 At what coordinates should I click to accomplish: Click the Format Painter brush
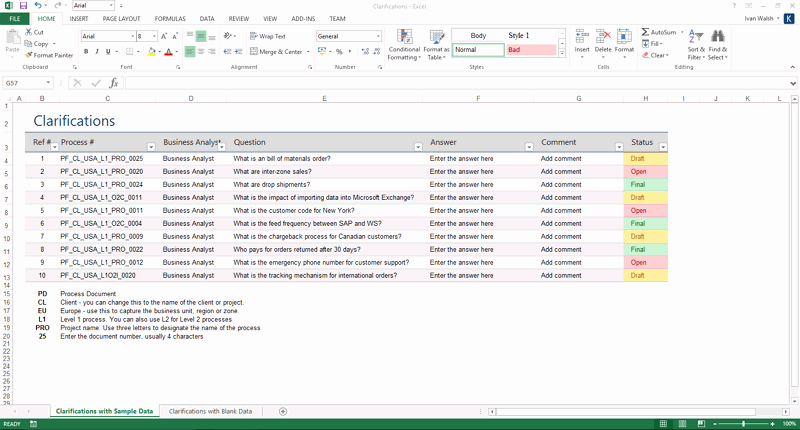29,55
